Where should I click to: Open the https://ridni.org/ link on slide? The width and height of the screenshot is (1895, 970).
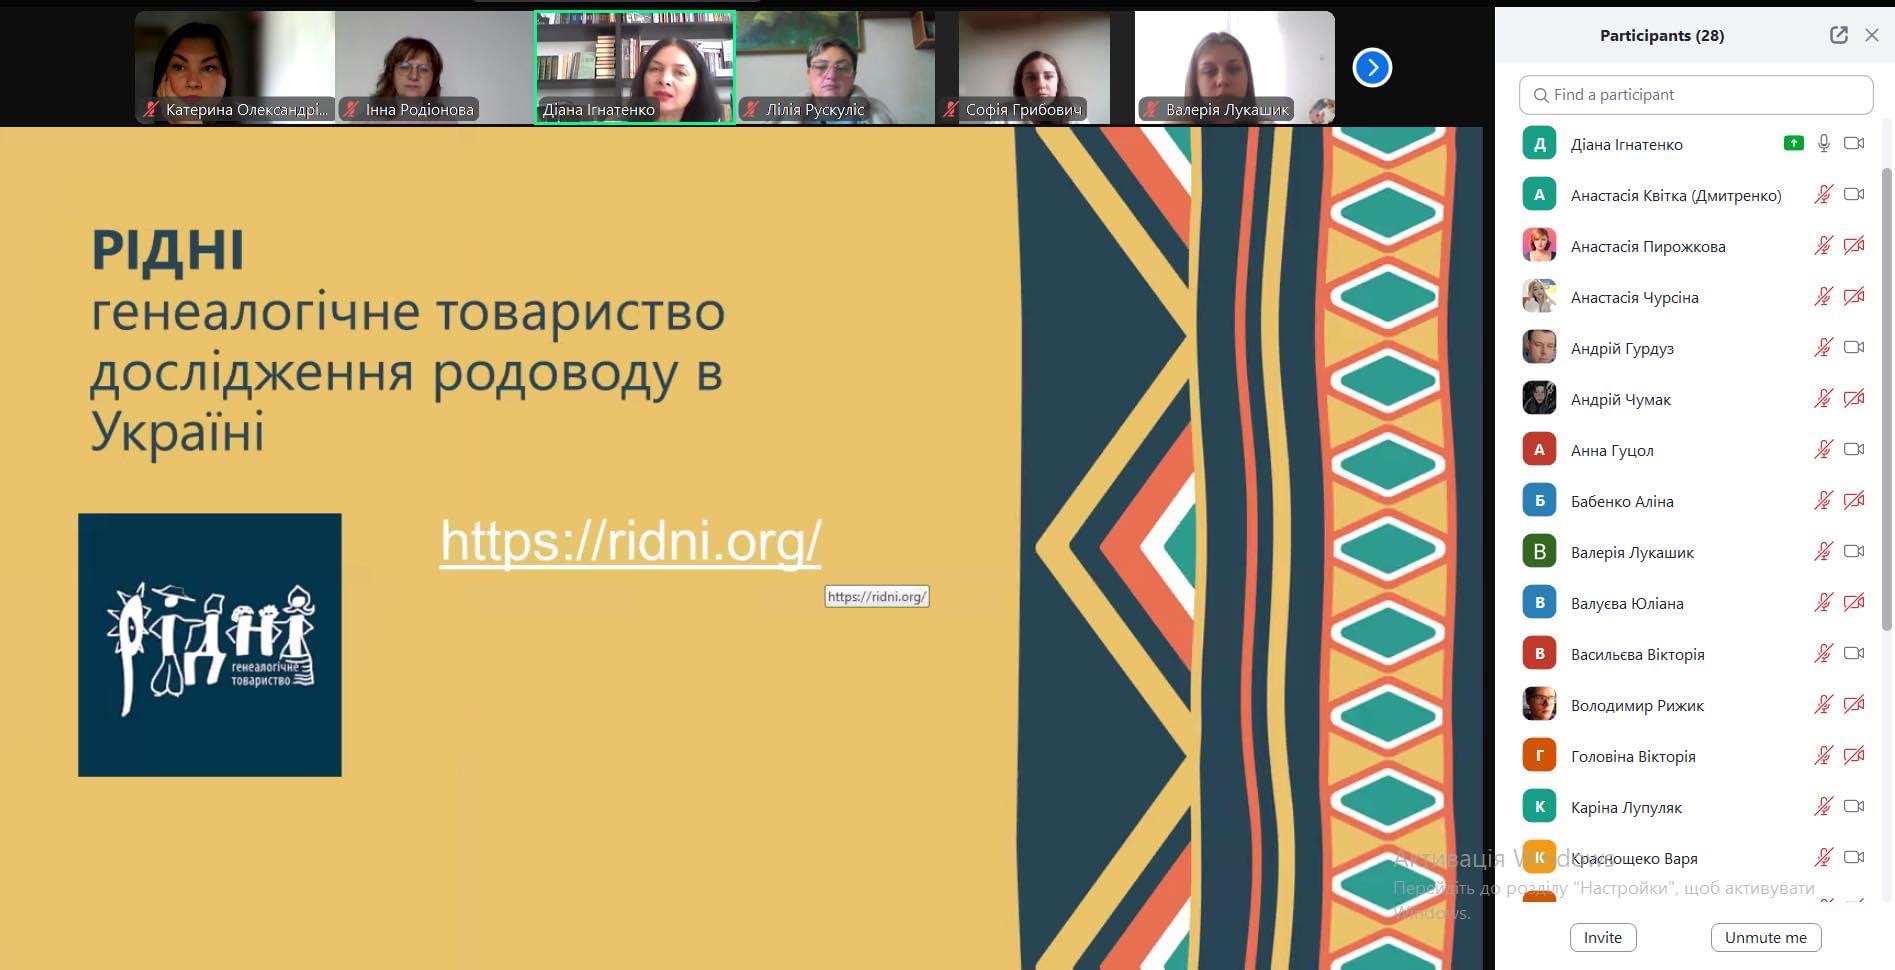[x=631, y=541]
